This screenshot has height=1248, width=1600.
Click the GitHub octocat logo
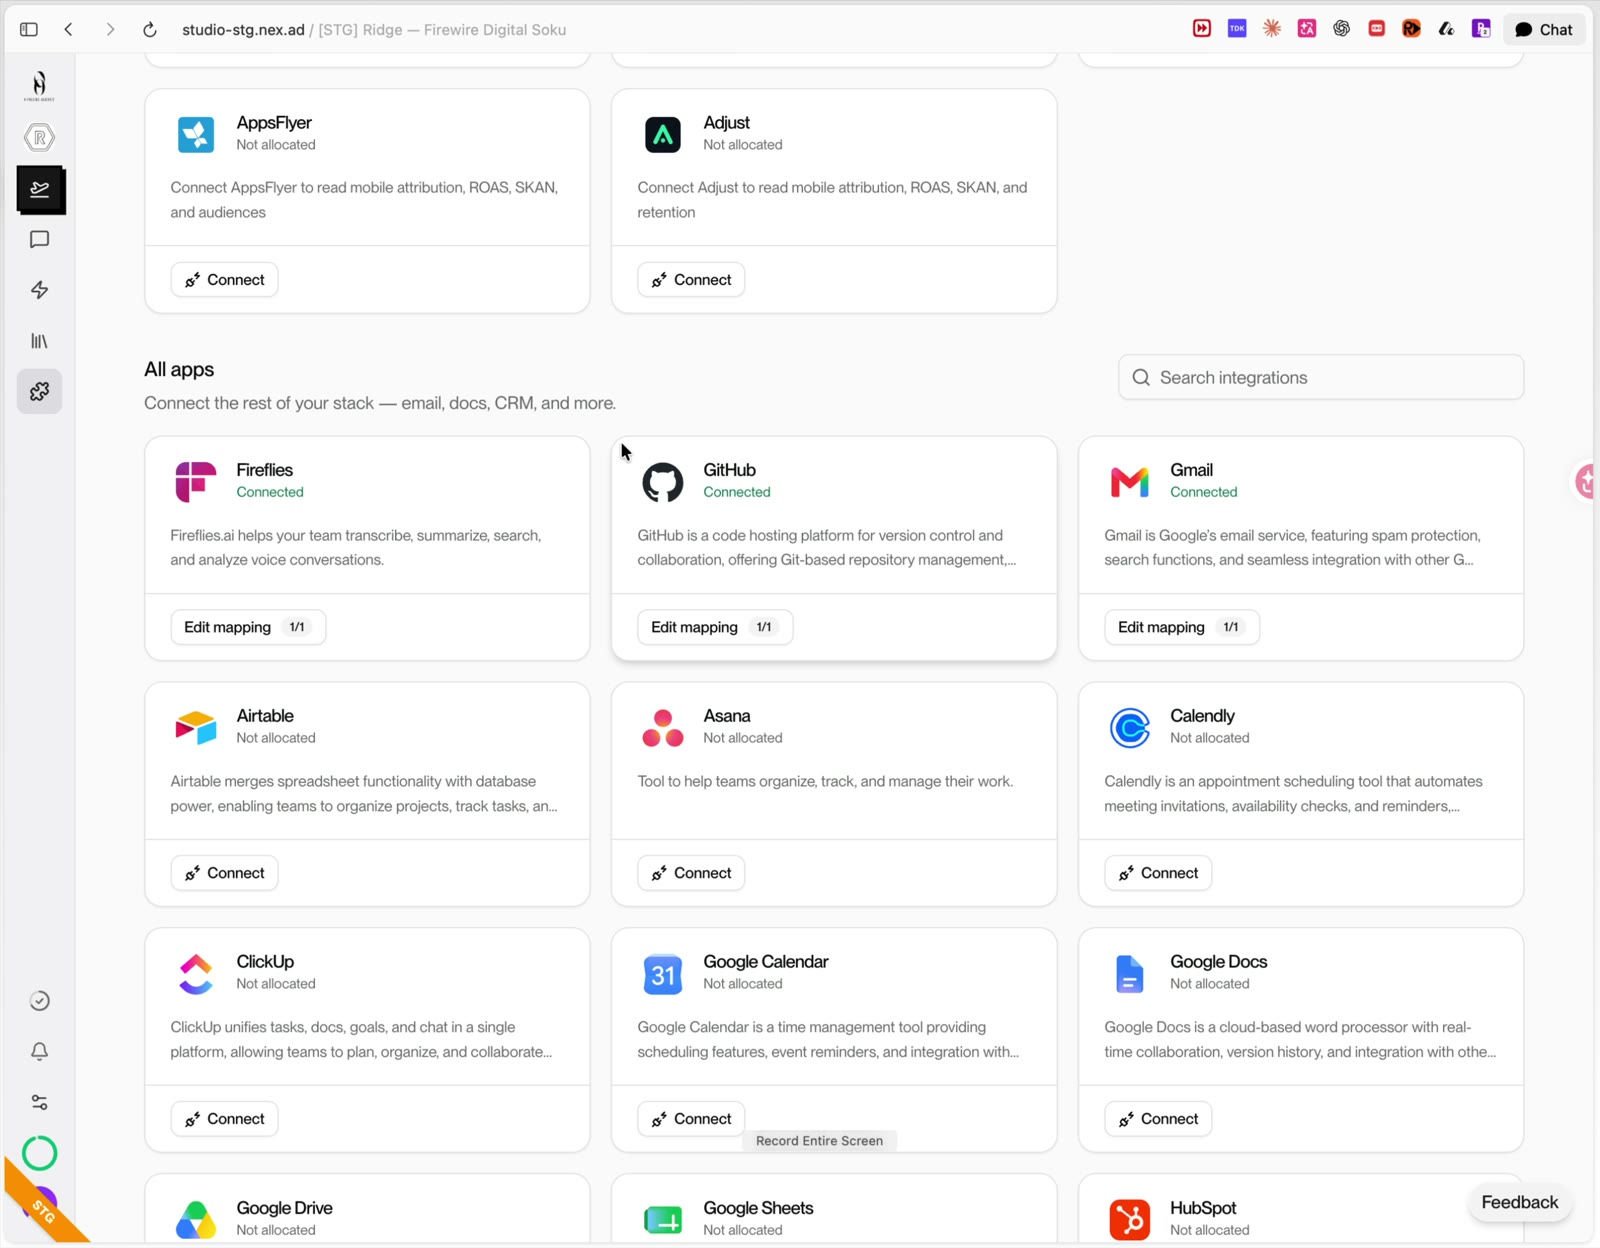click(x=663, y=482)
